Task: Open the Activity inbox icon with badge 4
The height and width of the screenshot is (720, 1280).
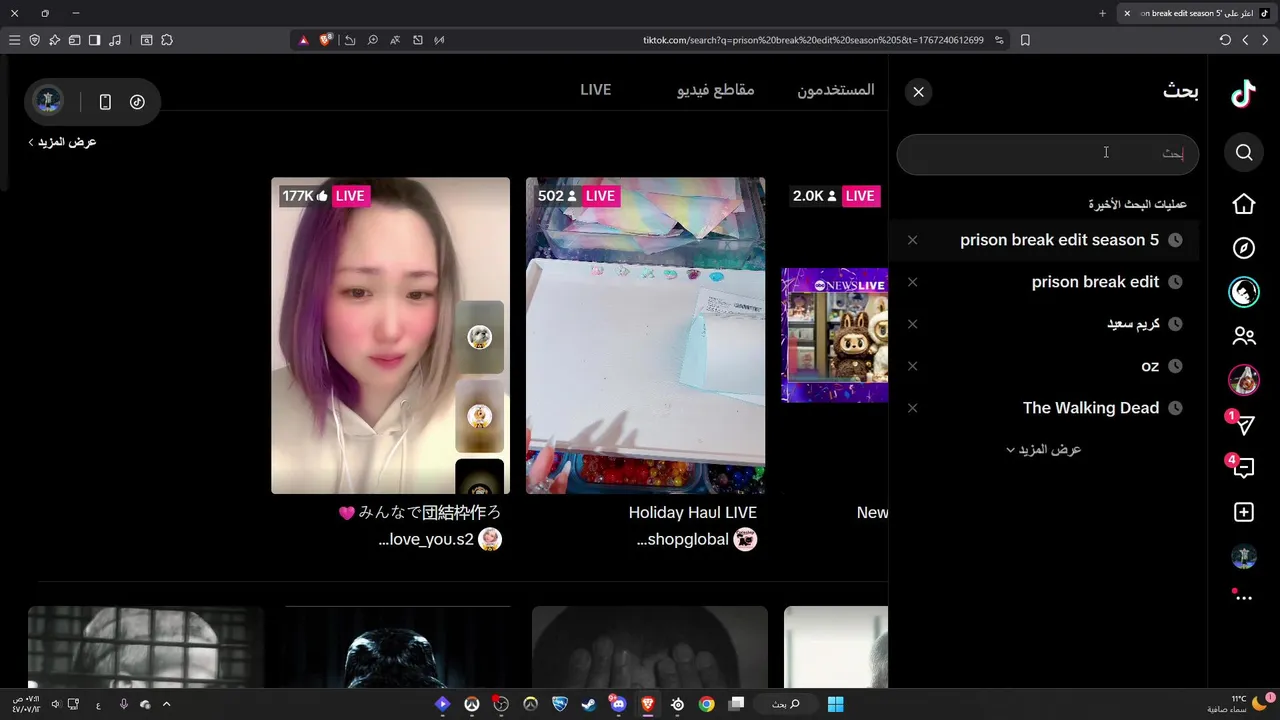Action: coord(1244,468)
